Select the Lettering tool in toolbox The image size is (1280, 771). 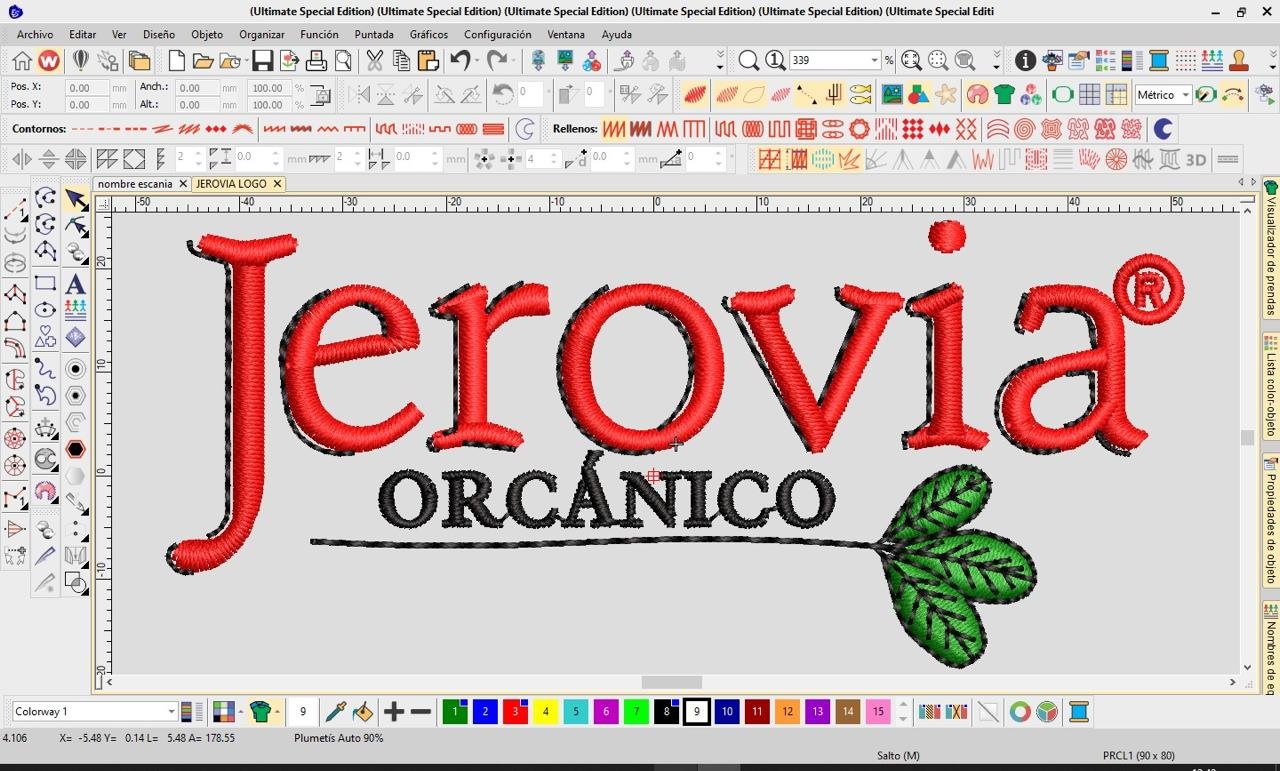tap(75, 284)
